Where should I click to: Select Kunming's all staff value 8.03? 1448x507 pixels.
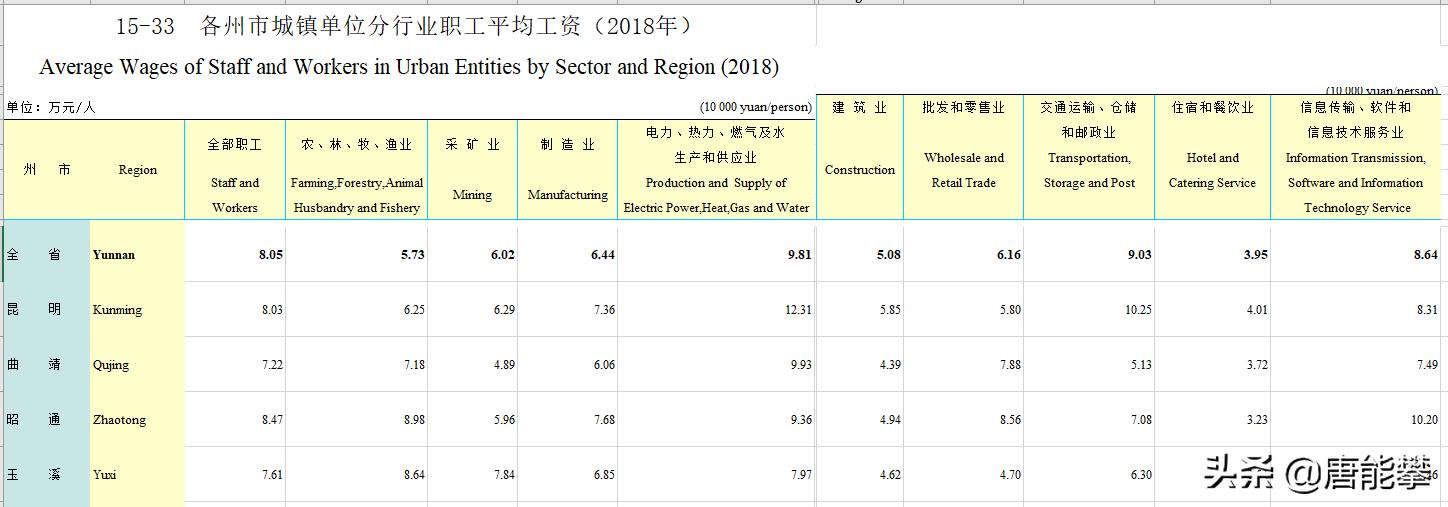[272, 310]
